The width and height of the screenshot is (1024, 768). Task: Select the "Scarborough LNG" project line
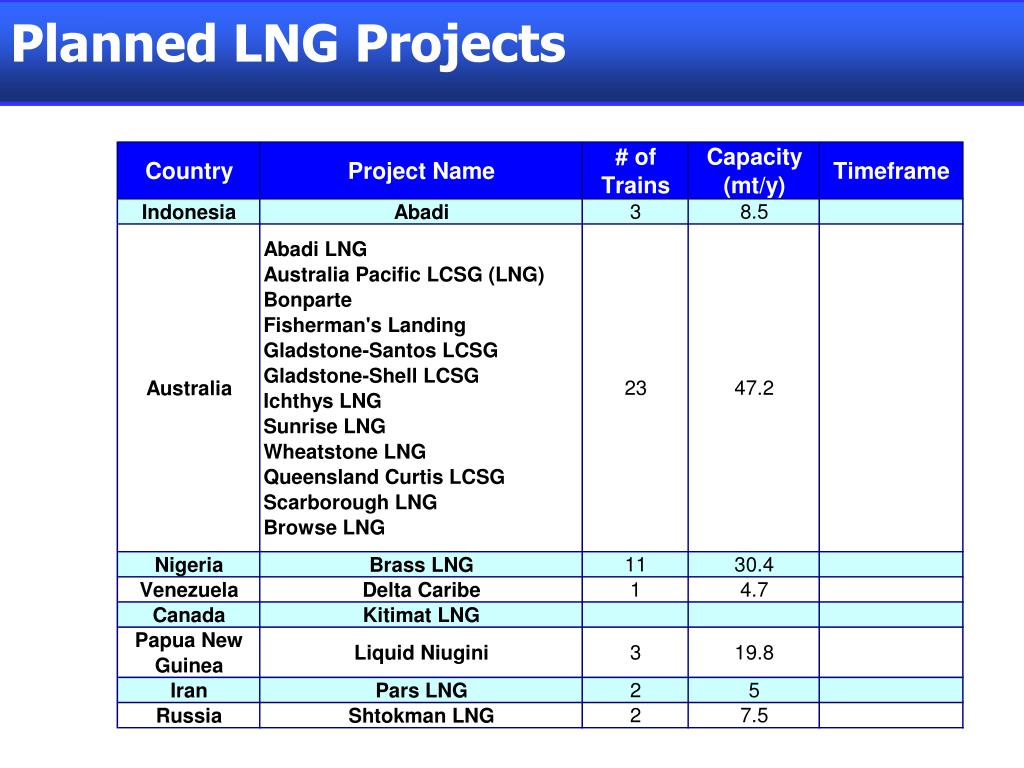[x=351, y=502]
